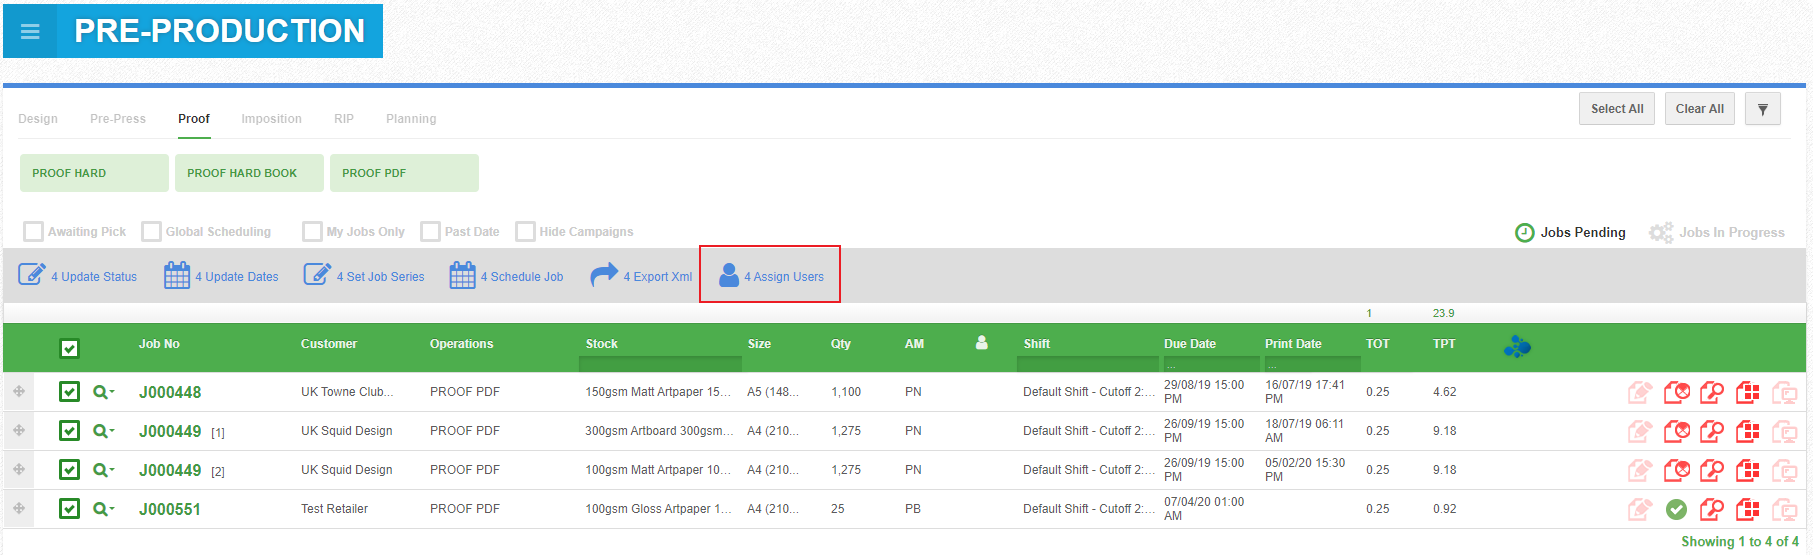Uncheck the row checkbox for J000551
This screenshot has width=1813, height=555.
[69, 508]
